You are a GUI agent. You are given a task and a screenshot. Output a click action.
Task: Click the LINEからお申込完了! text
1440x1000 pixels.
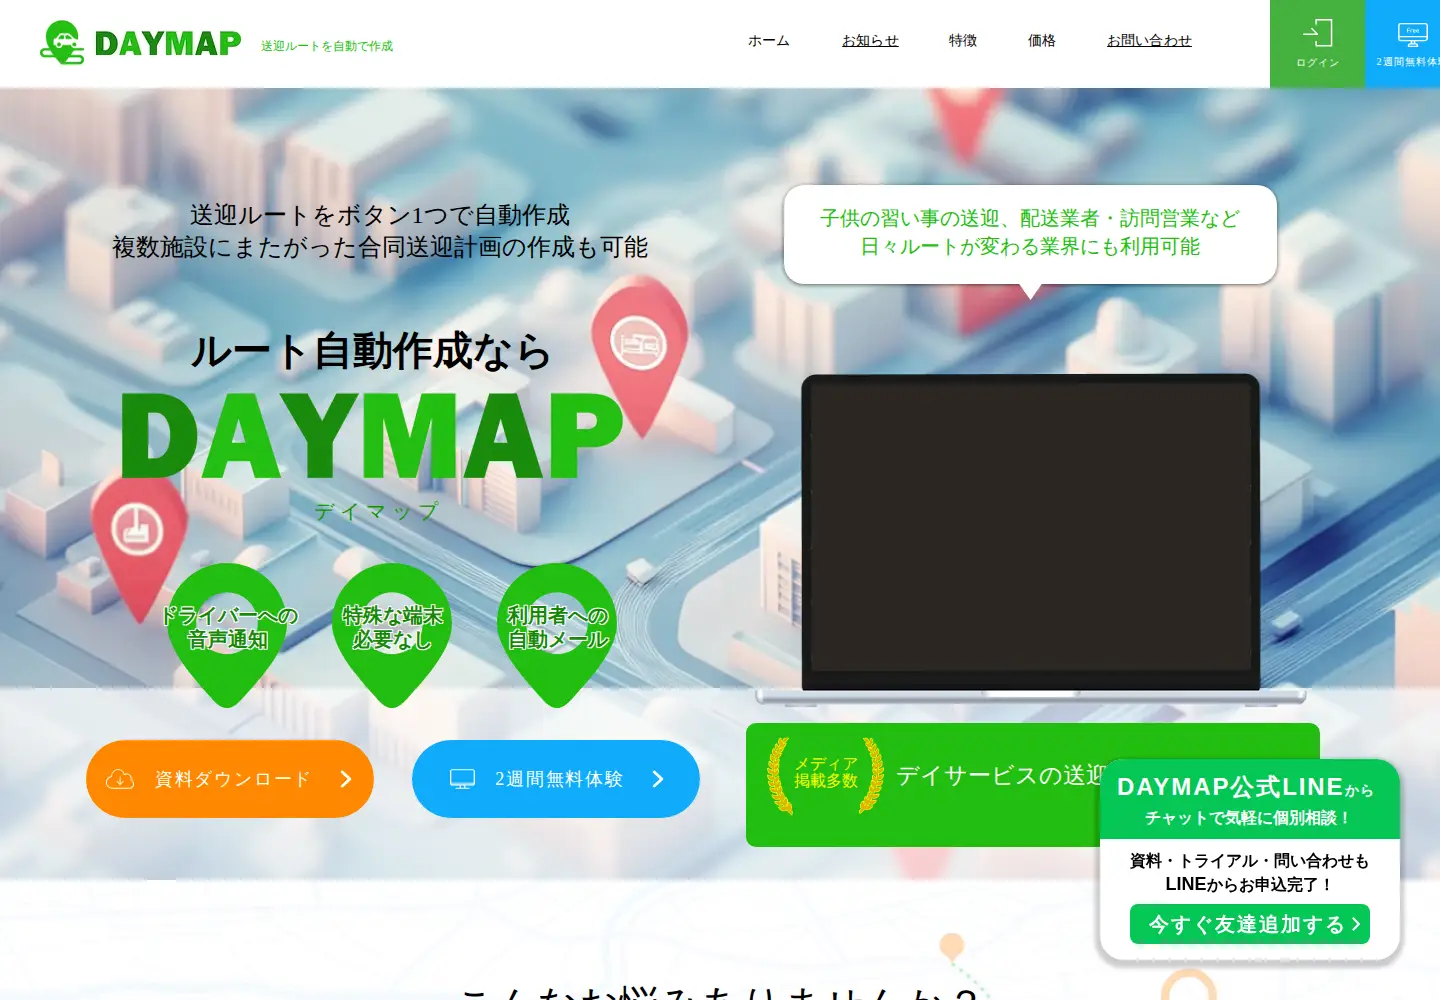pos(1250,884)
